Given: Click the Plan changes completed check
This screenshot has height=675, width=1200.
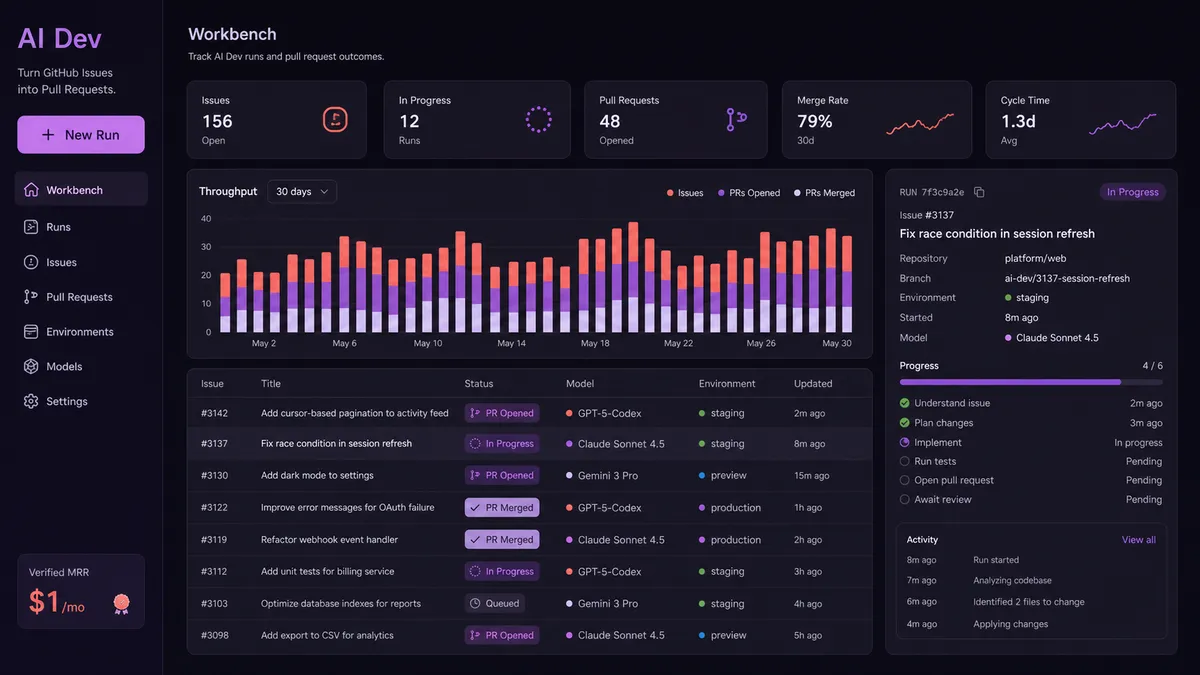Looking at the screenshot, I should (x=905, y=423).
